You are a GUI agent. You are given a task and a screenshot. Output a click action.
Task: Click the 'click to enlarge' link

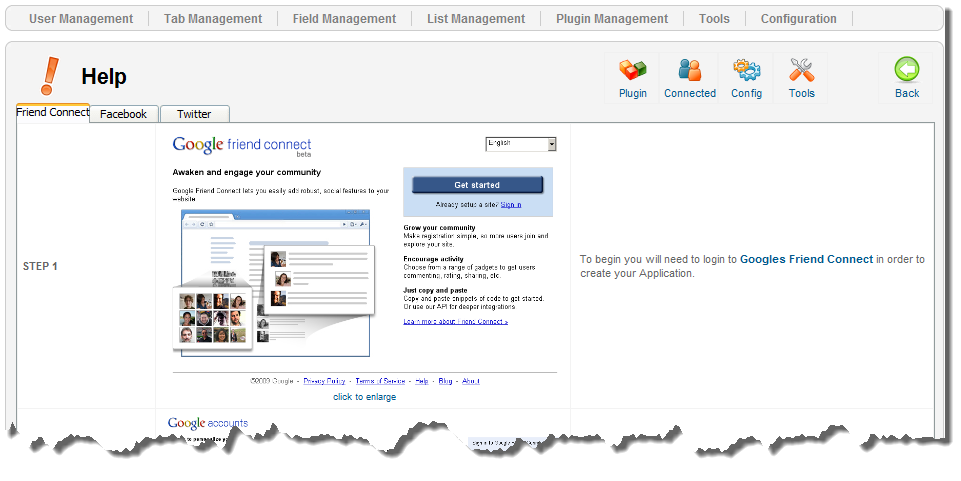coord(365,397)
